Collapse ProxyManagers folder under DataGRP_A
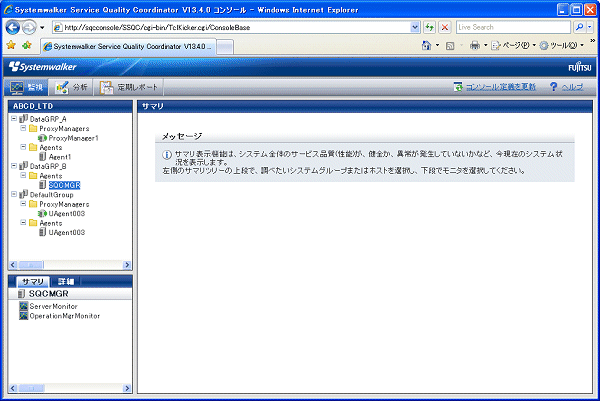The image size is (600, 401). pyautogui.click(x=23, y=128)
